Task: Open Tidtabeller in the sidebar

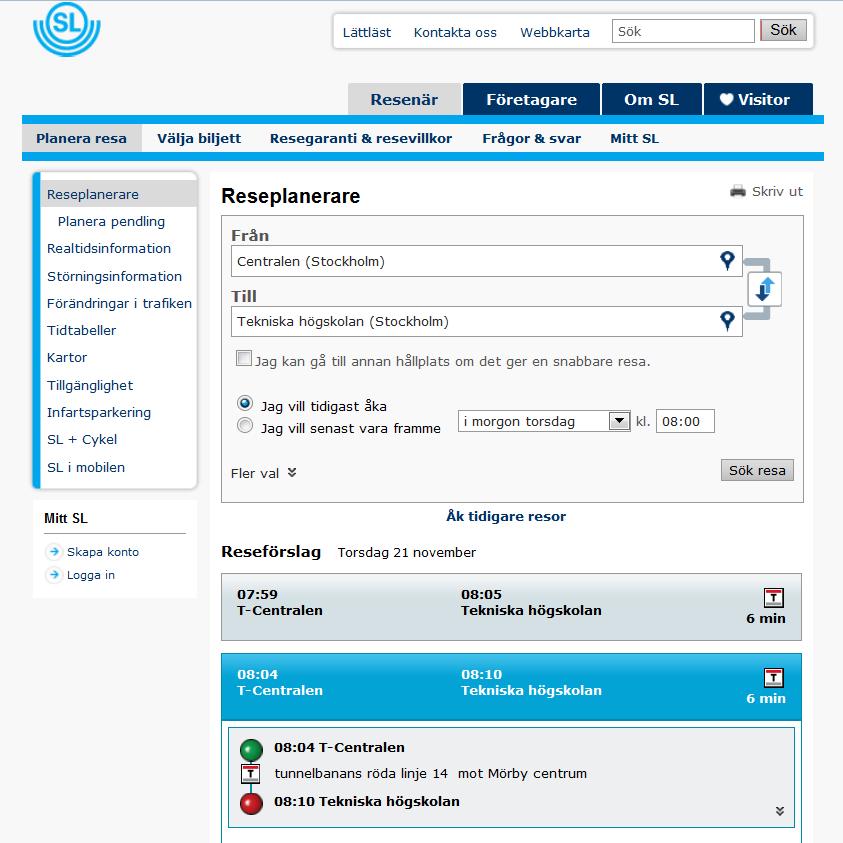Action: point(81,330)
